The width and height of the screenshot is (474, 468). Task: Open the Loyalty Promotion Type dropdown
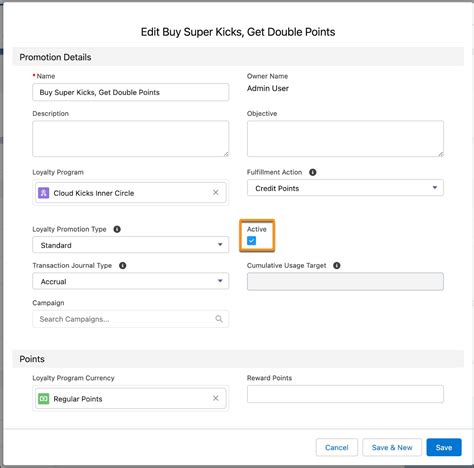point(131,245)
